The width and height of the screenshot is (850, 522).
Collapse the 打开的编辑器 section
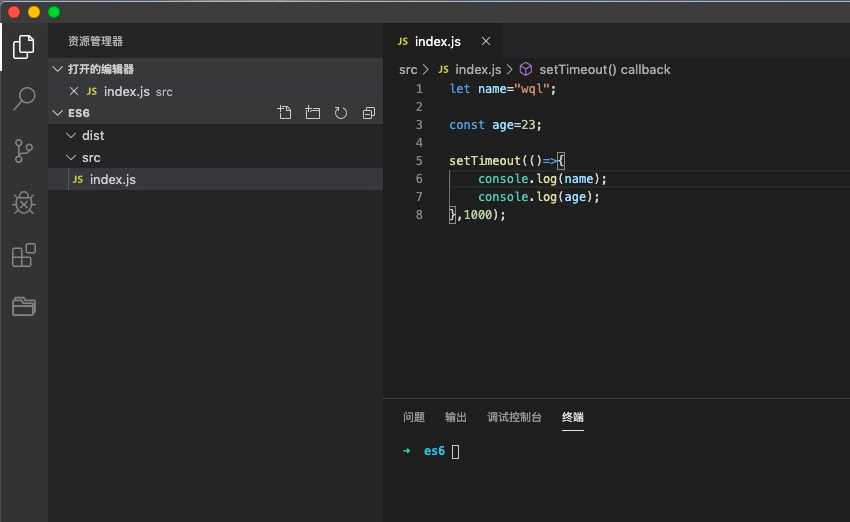(57, 69)
